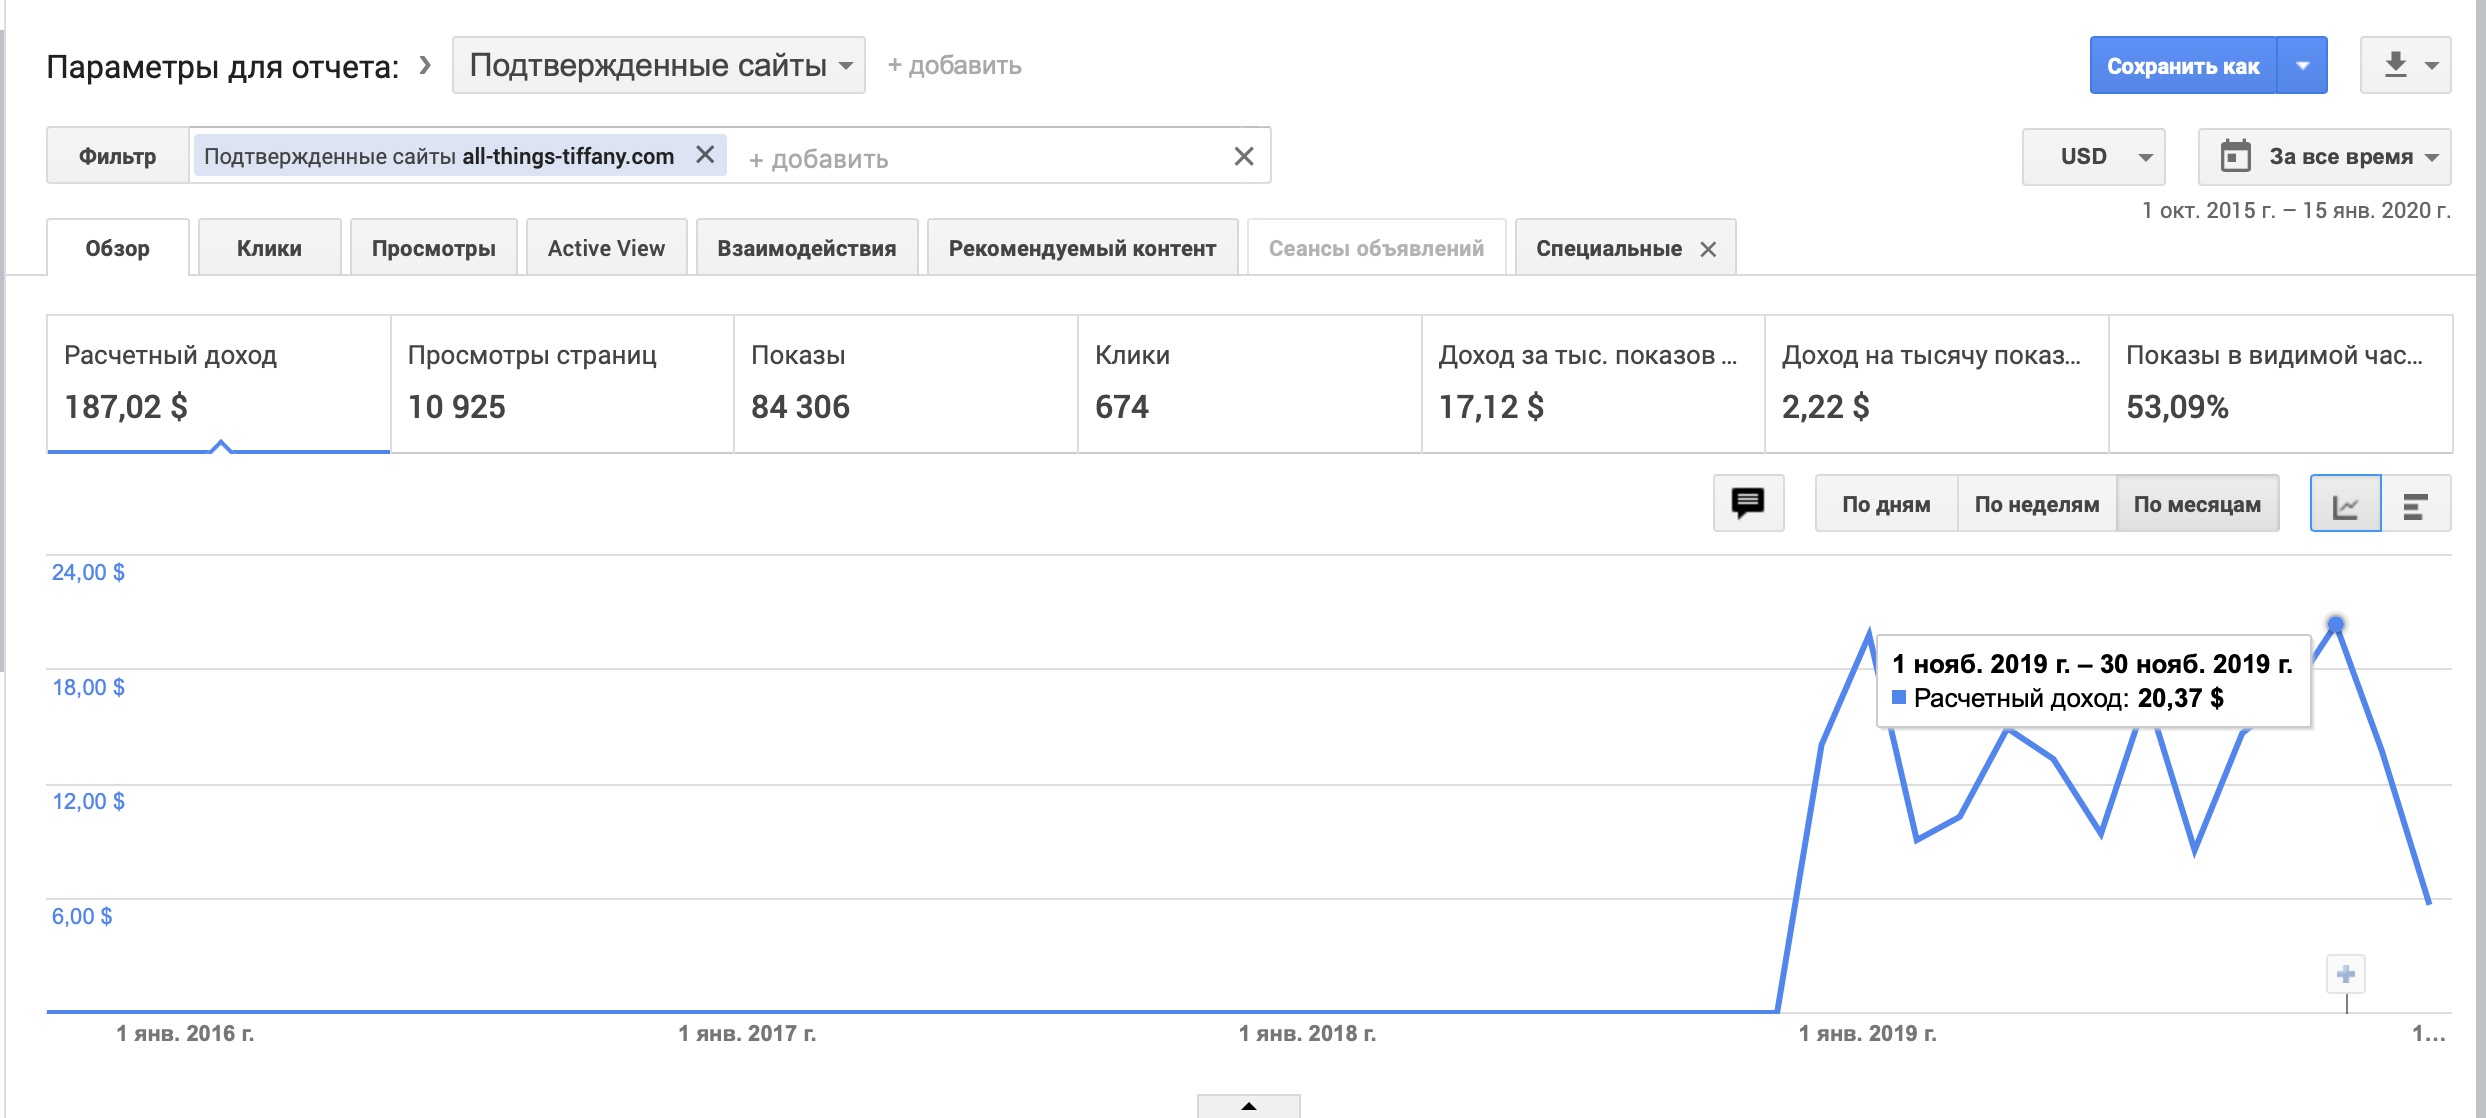Open the USD currency dropdown
2486x1118 pixels.
click(2093, 157)
